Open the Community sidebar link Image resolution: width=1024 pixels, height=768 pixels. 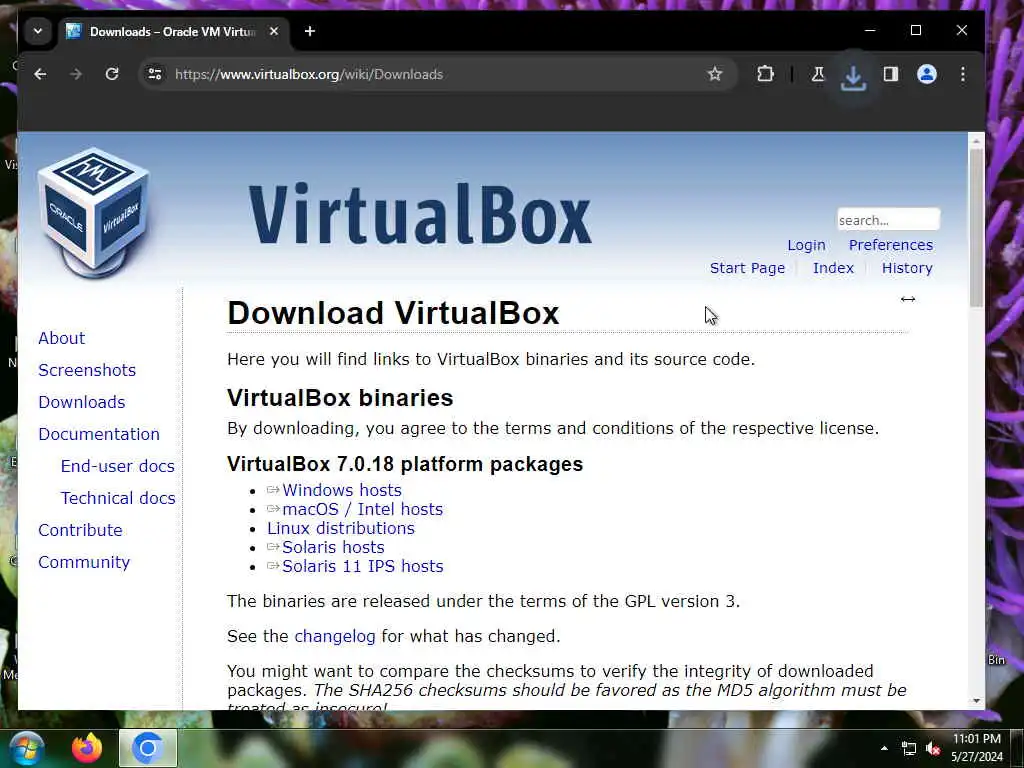click(x=84, y=562)
